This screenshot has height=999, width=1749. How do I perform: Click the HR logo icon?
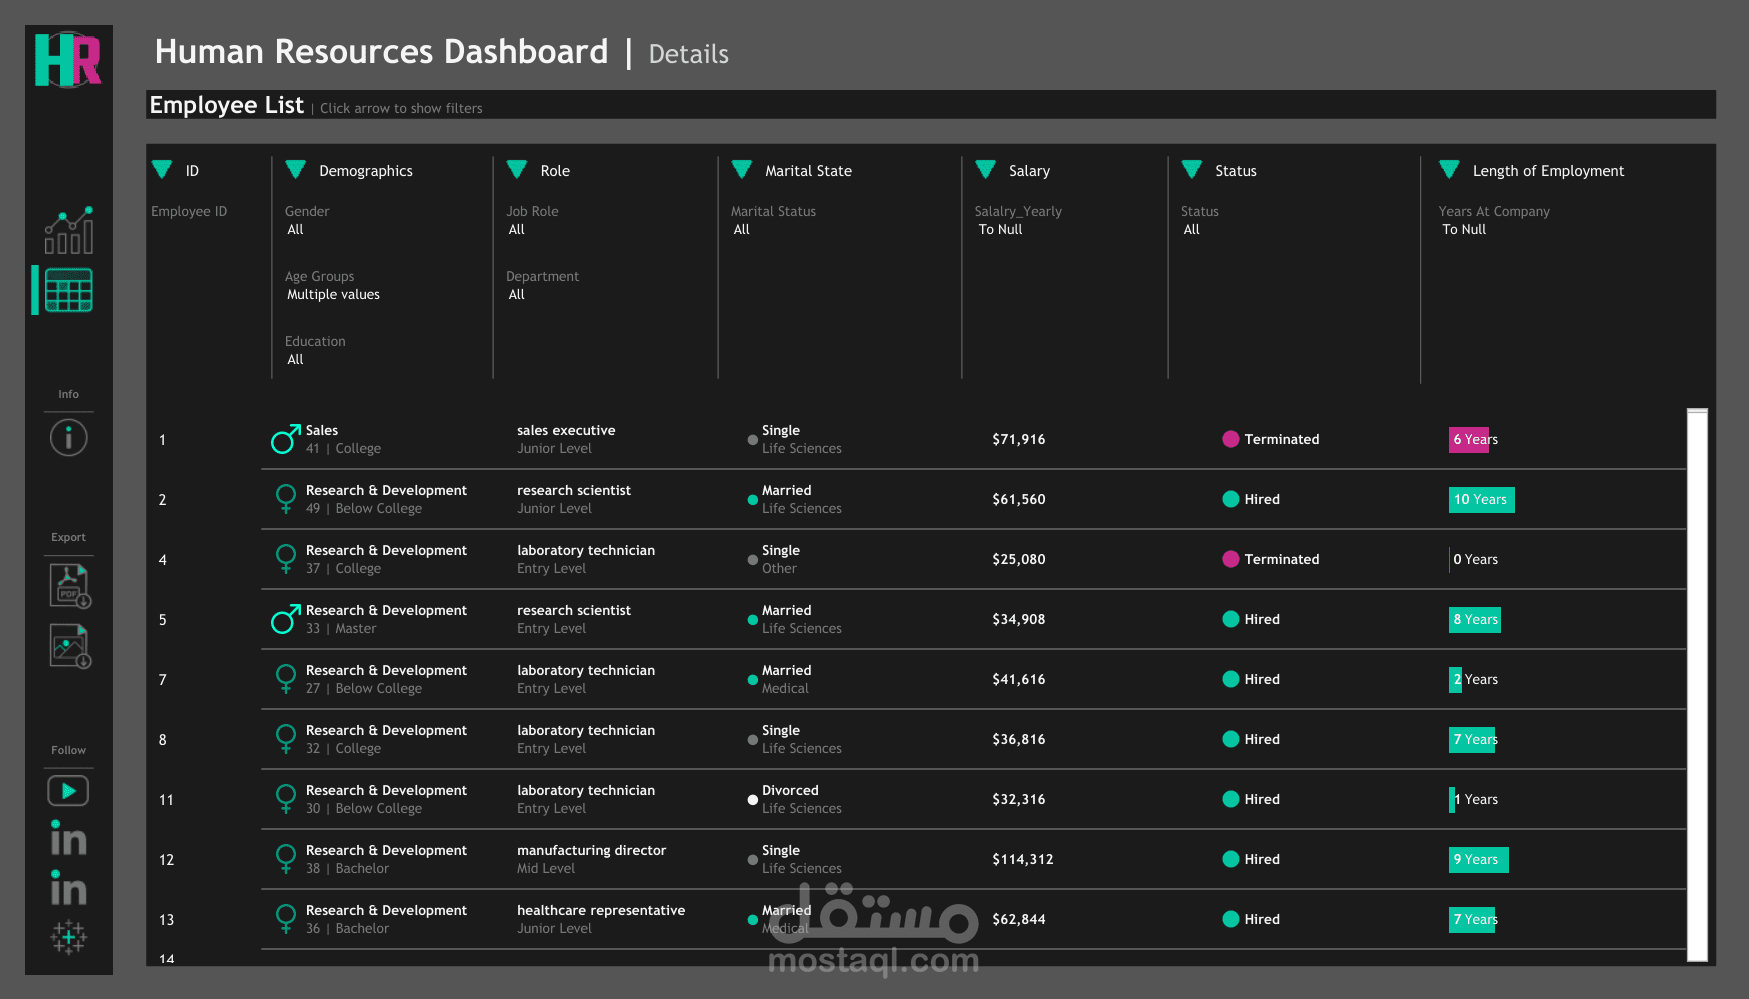pyautogui.click(x=68, y=59)
